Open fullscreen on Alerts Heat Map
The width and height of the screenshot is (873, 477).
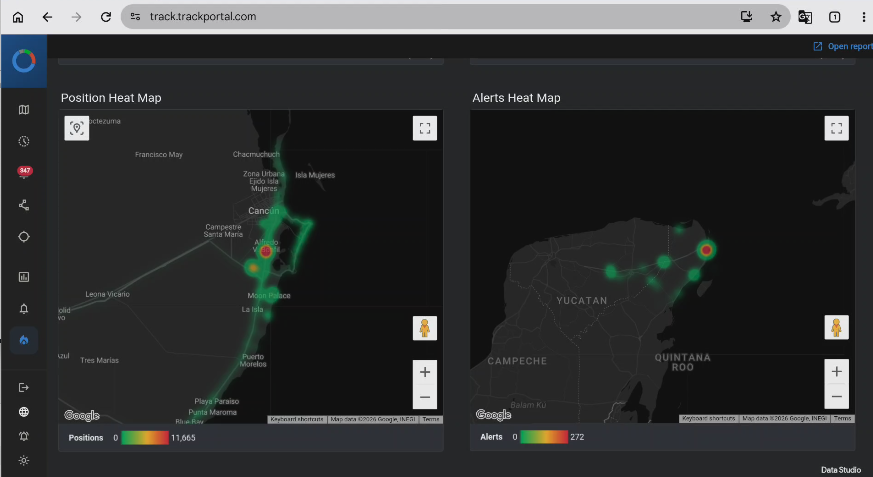tap(836, 129)
